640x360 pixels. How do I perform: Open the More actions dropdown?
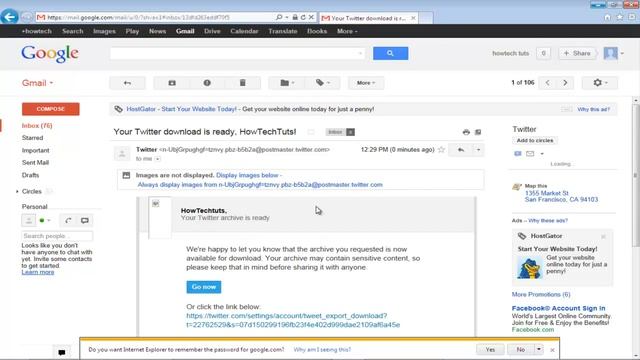pyautogui.click(x=366, y=83)
